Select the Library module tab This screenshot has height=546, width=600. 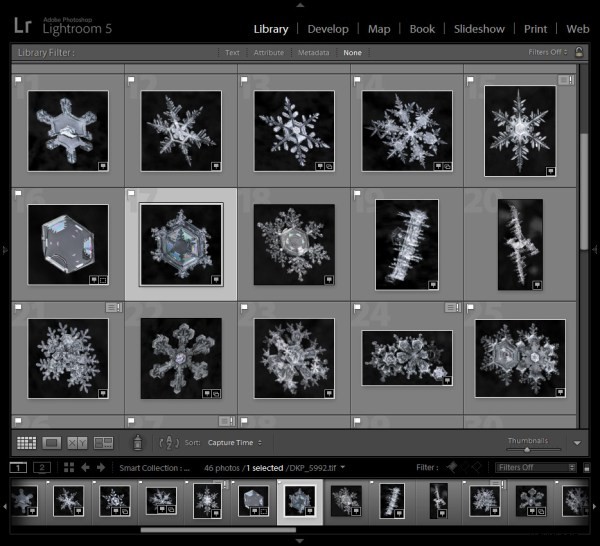click(x=271, y=29)
